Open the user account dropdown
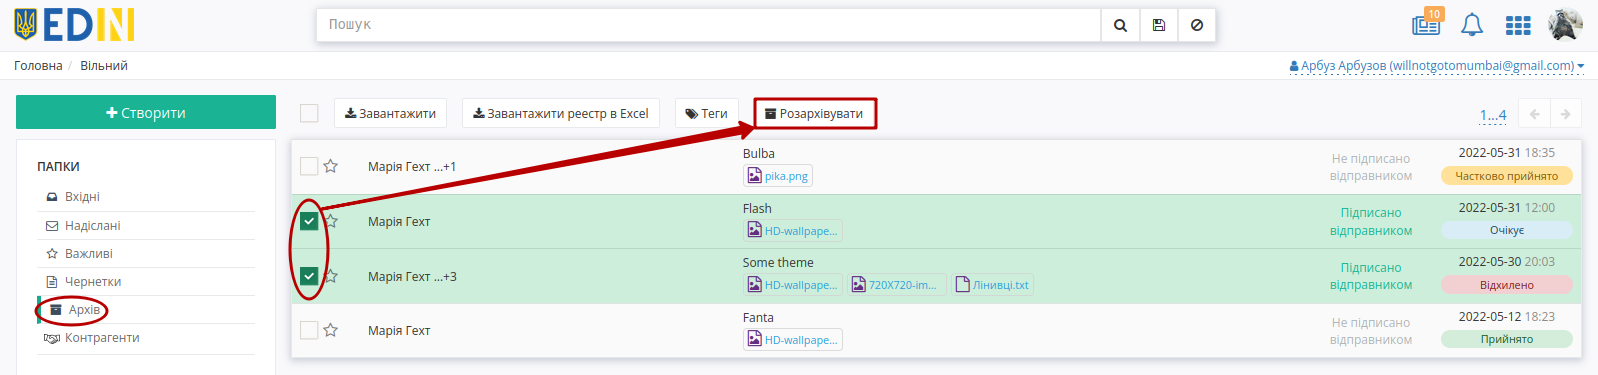 tap(1437, 66)
